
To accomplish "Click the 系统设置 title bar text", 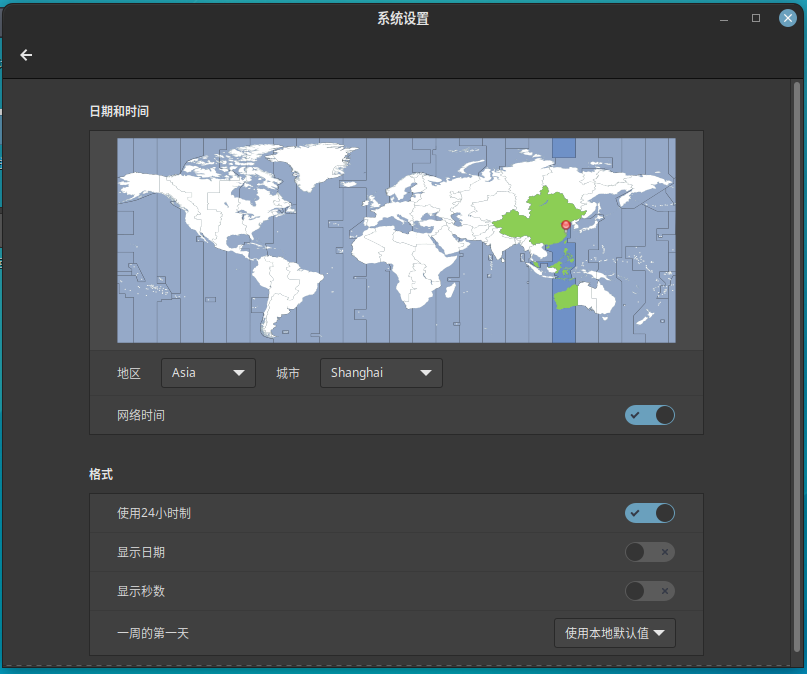I will pyautogui.click(x=403, y=18).
